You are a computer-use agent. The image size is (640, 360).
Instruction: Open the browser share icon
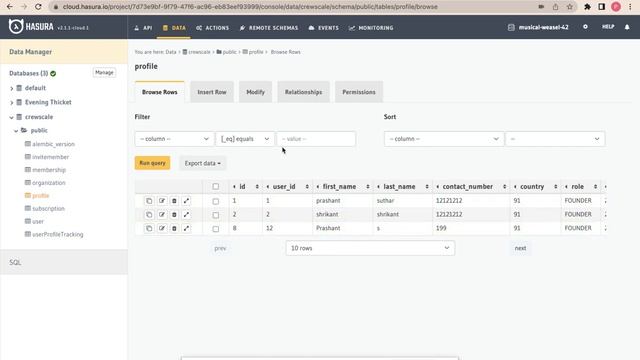[556, 7]
